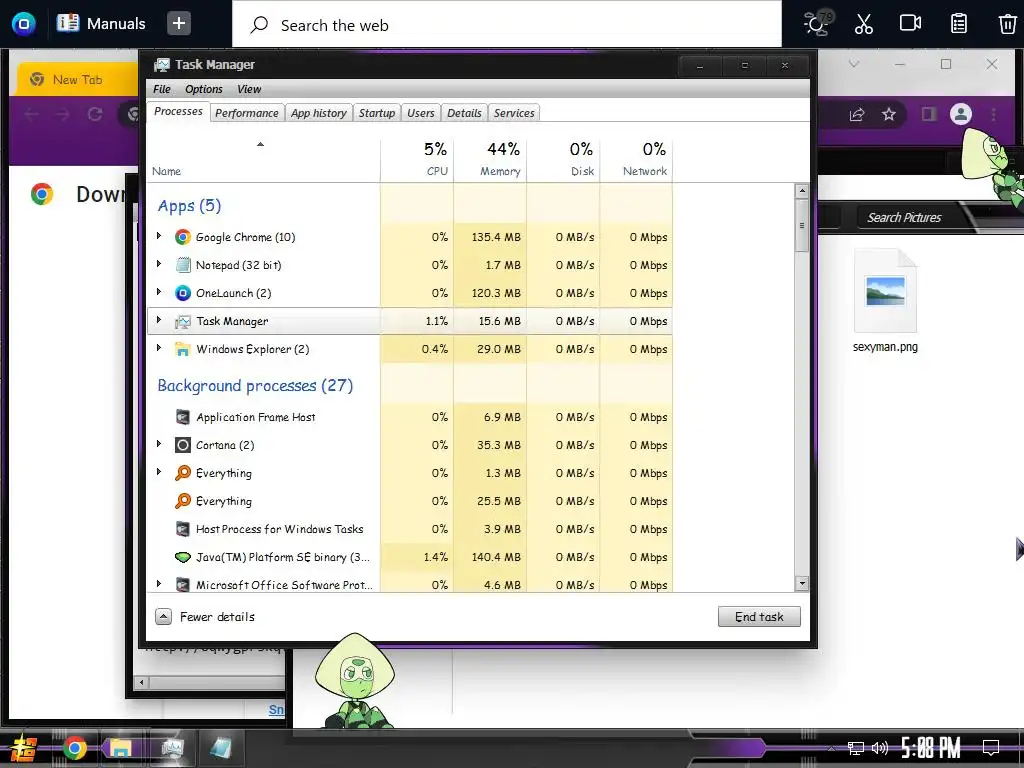This screenshot has height=768, width=1024.
Task: Open Chrome from the taskbar
Action: (x=74, y=748)
